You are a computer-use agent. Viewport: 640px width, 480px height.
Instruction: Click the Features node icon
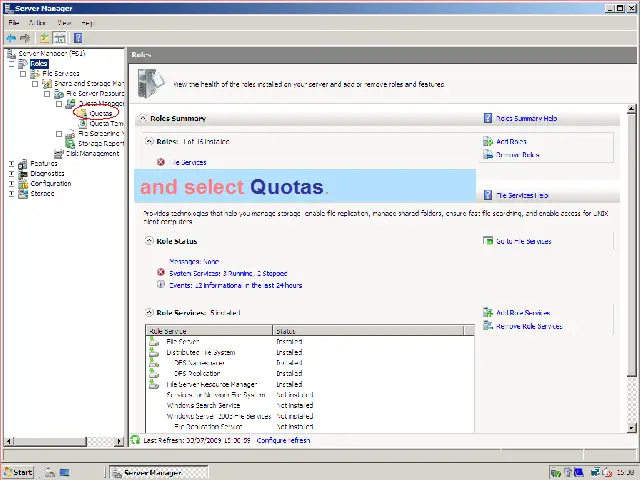[23, 164]
